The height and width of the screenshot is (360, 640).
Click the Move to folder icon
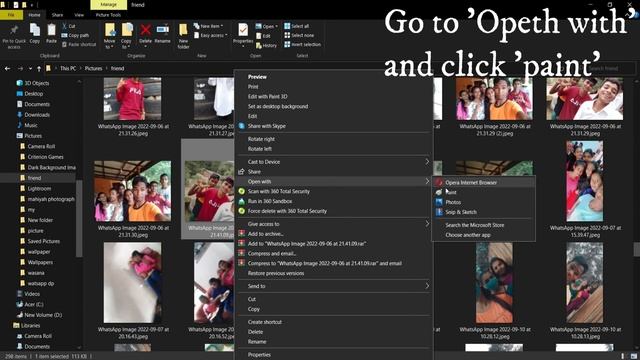point(110,30)
